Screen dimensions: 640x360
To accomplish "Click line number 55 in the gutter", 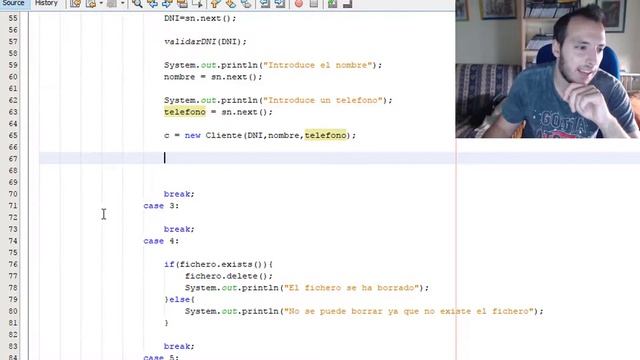I will click(x=13, y=18).
